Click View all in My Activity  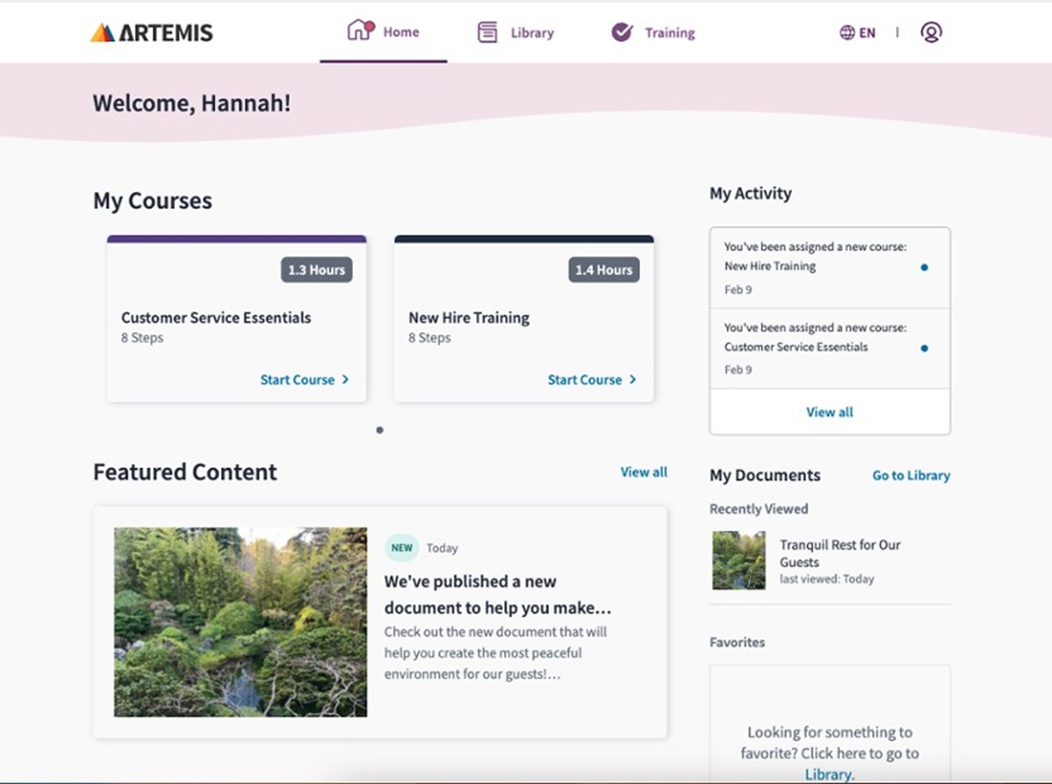[x=829, y=412]
